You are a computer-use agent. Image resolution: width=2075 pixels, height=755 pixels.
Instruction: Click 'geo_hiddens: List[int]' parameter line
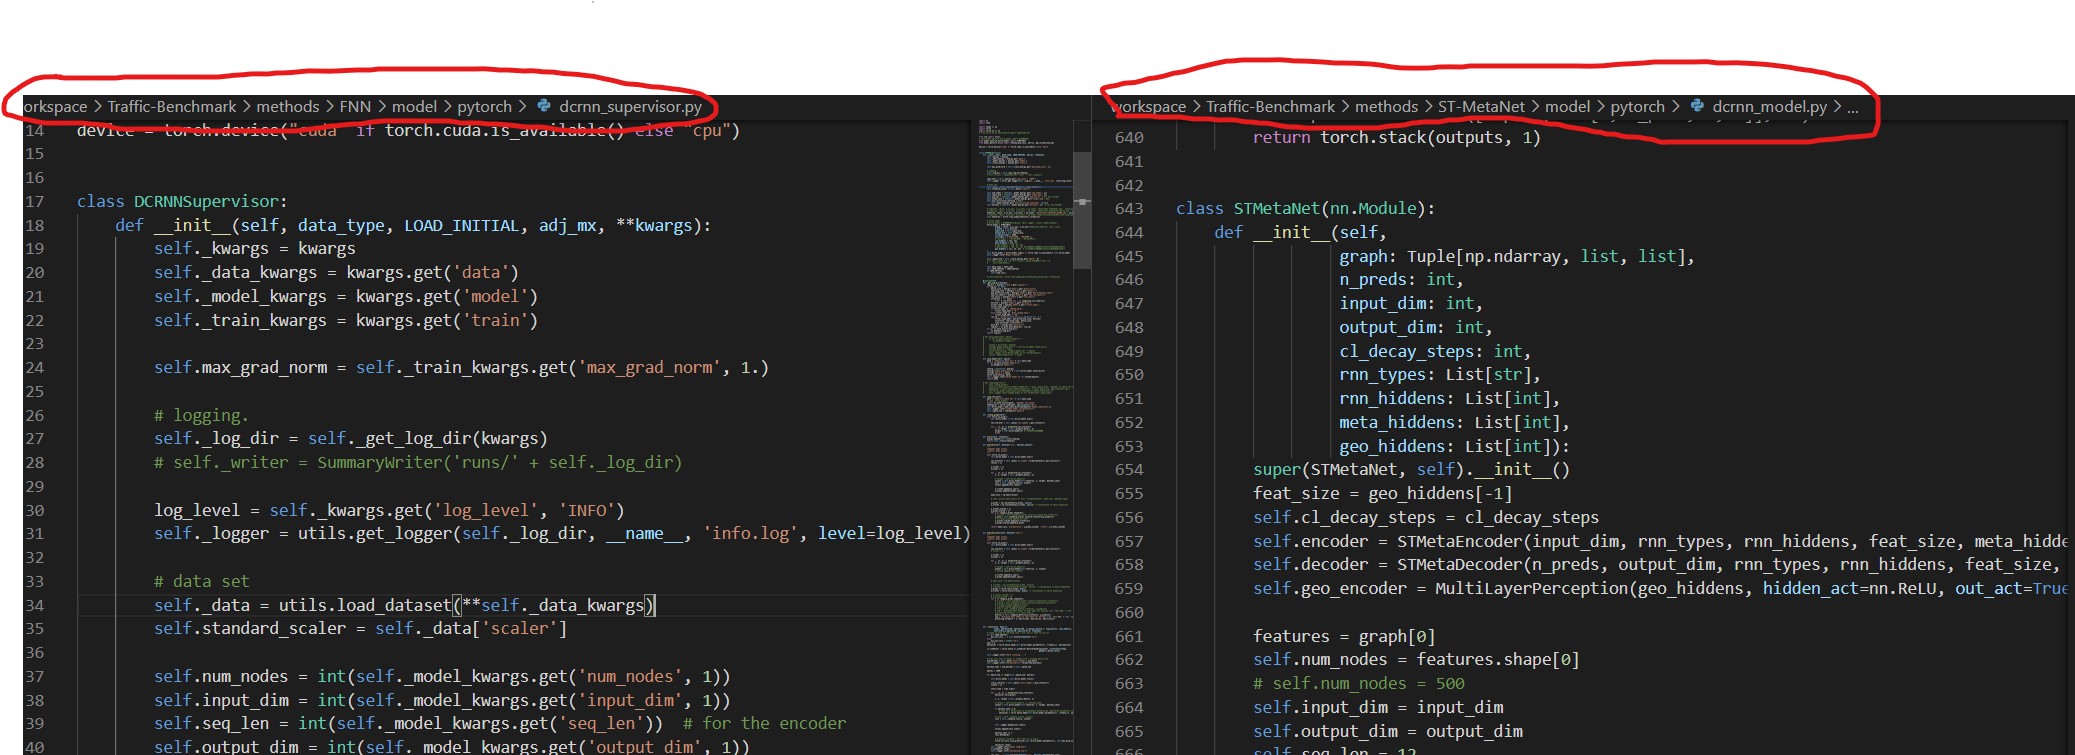1454,446
